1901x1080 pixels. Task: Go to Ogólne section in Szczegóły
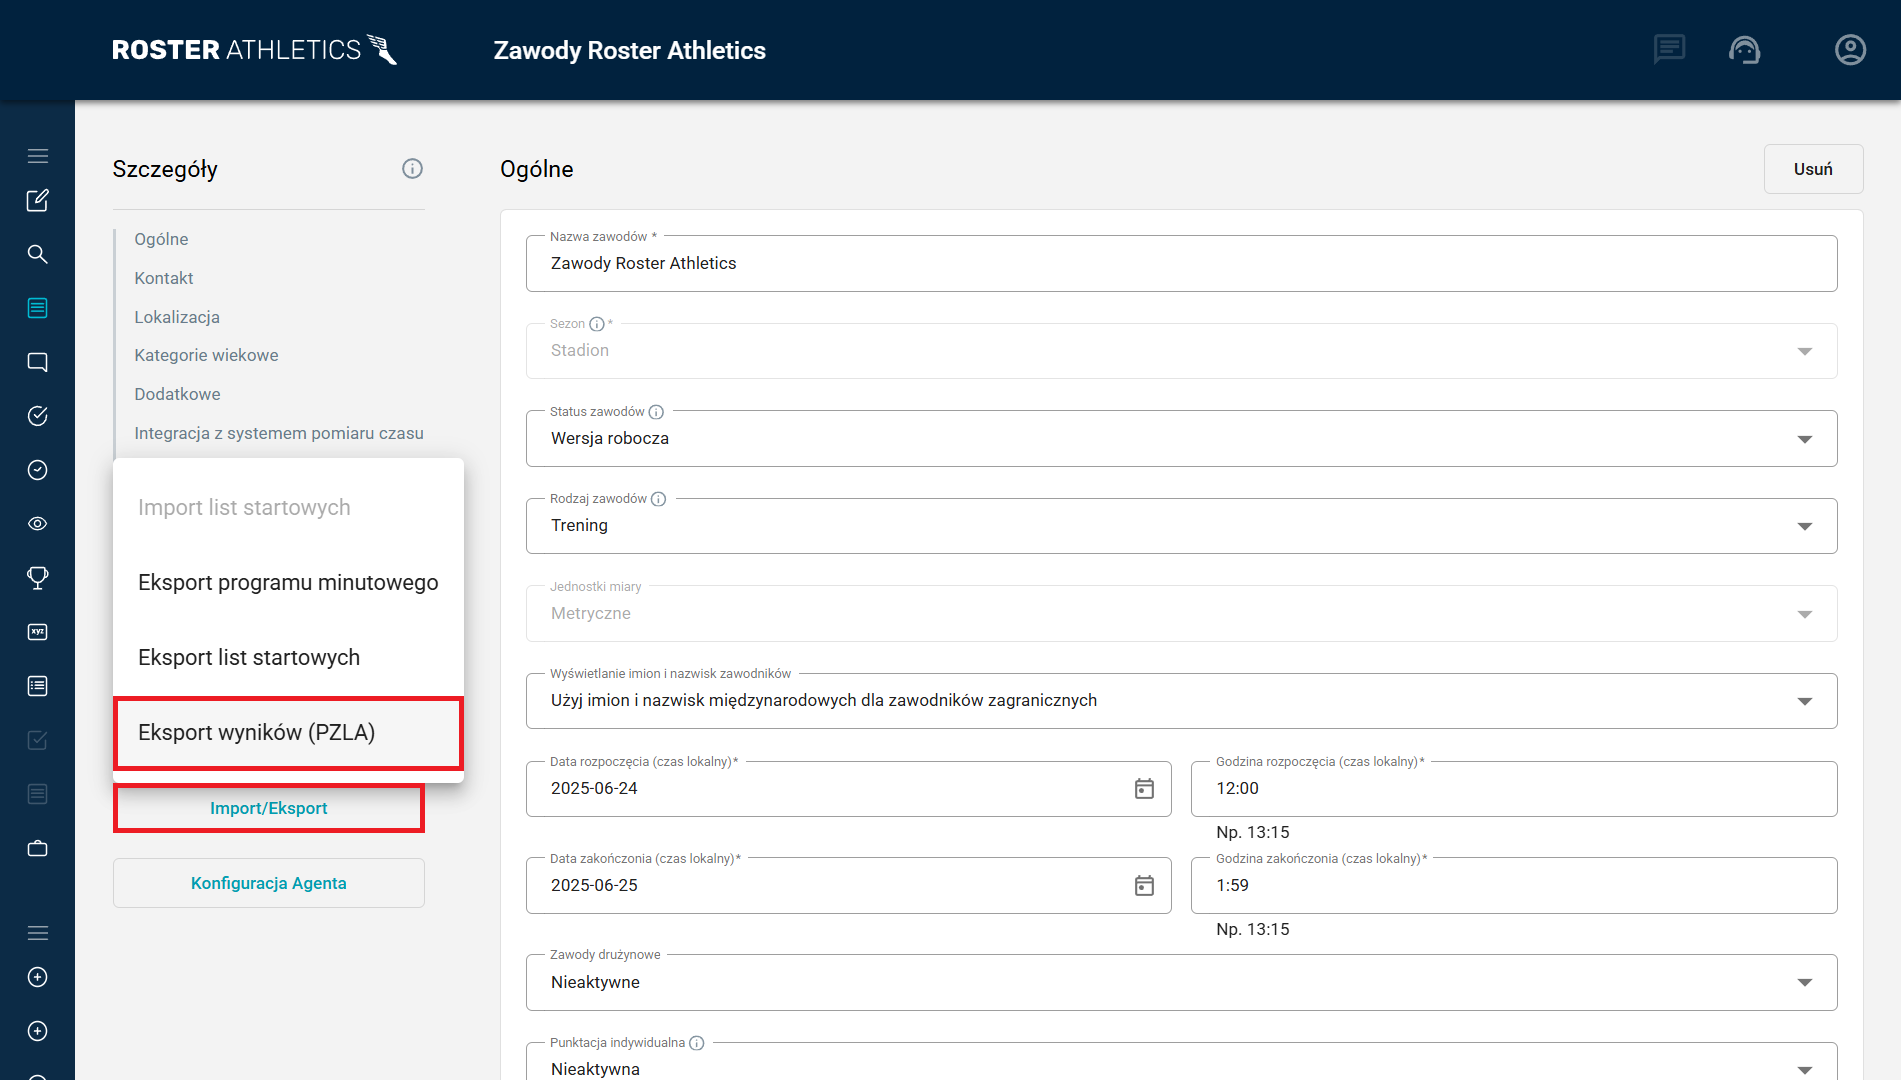point(161,239)
